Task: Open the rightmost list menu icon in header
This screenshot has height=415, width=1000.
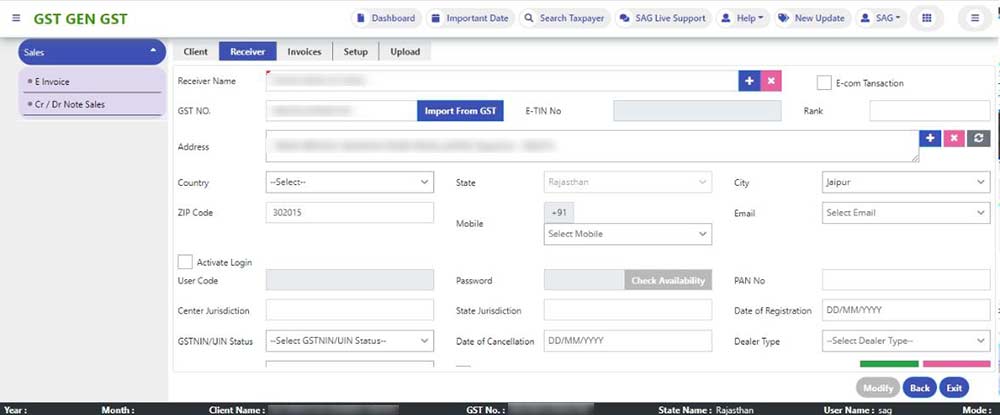Action: 975,18
